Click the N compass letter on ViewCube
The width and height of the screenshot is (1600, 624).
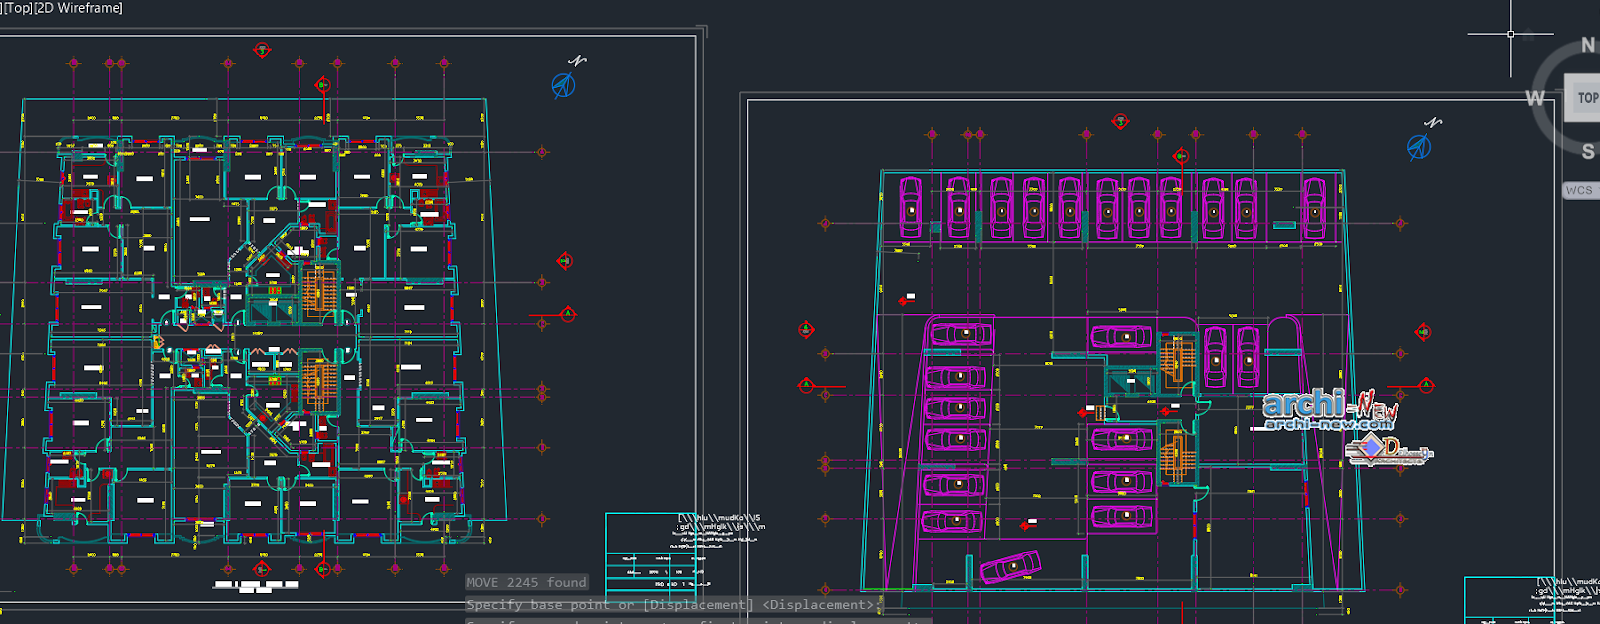pos(1588,45)
